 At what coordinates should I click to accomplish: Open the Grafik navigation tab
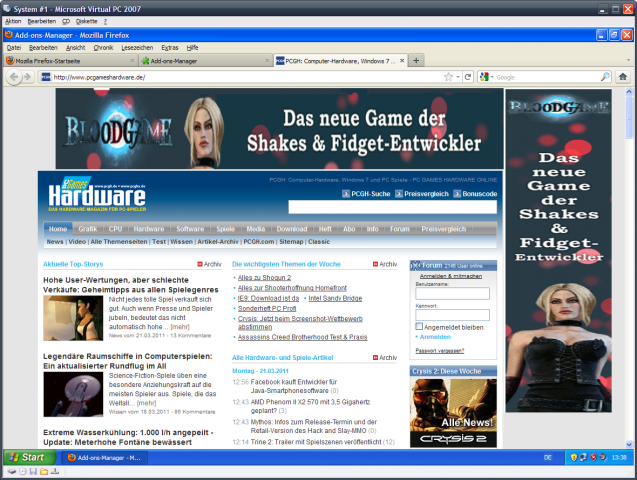click(88, 229)
